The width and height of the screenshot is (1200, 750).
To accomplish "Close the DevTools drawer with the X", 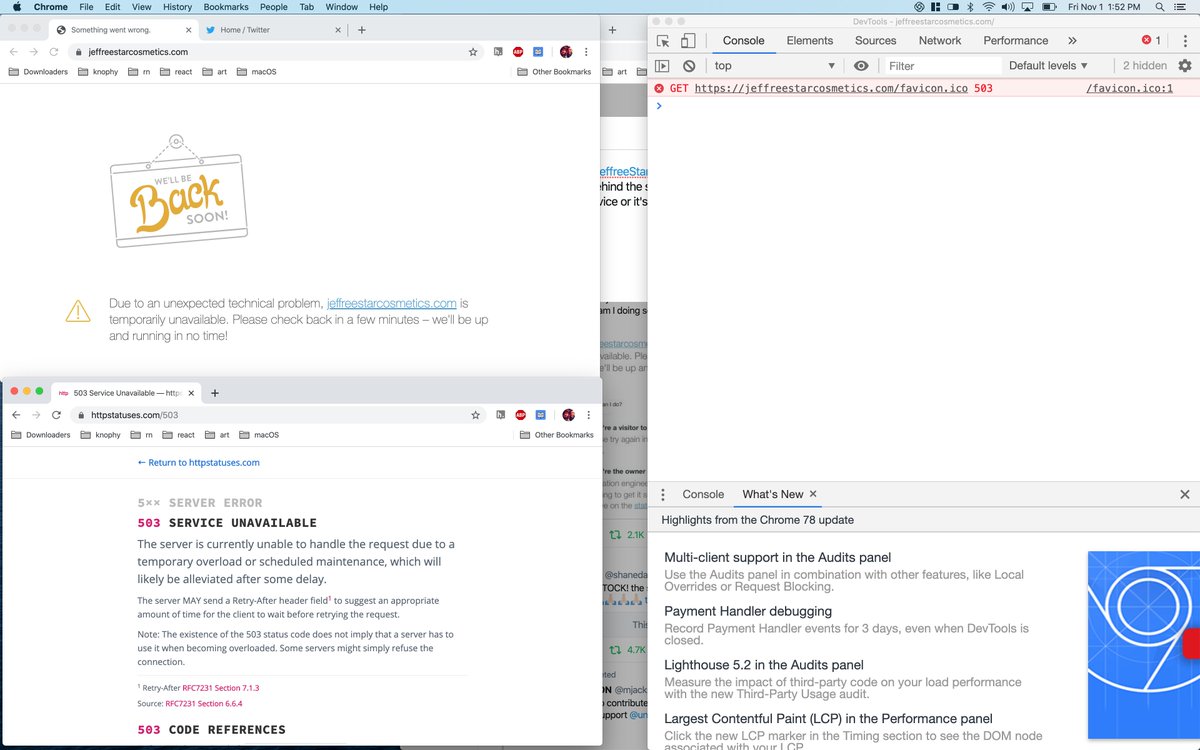I will 1185,494.
